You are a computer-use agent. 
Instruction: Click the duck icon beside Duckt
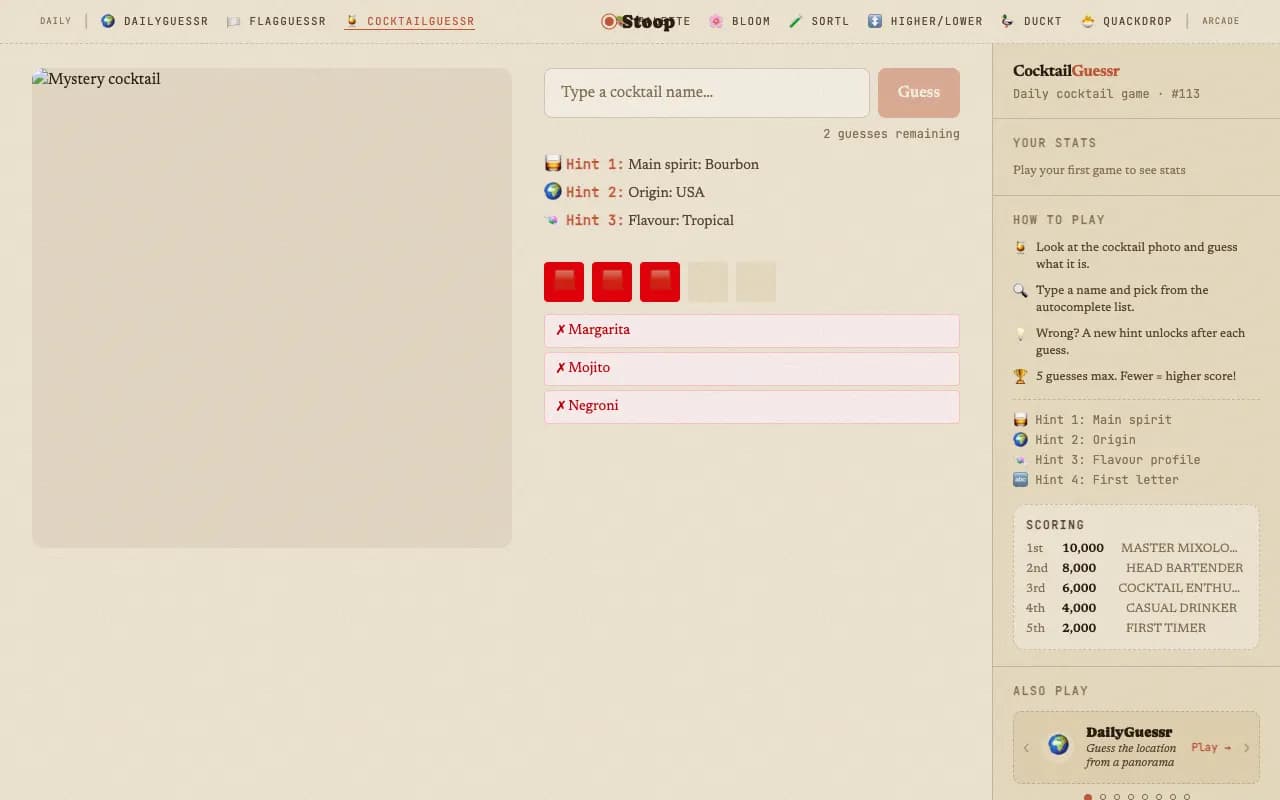coord(1007,21)
